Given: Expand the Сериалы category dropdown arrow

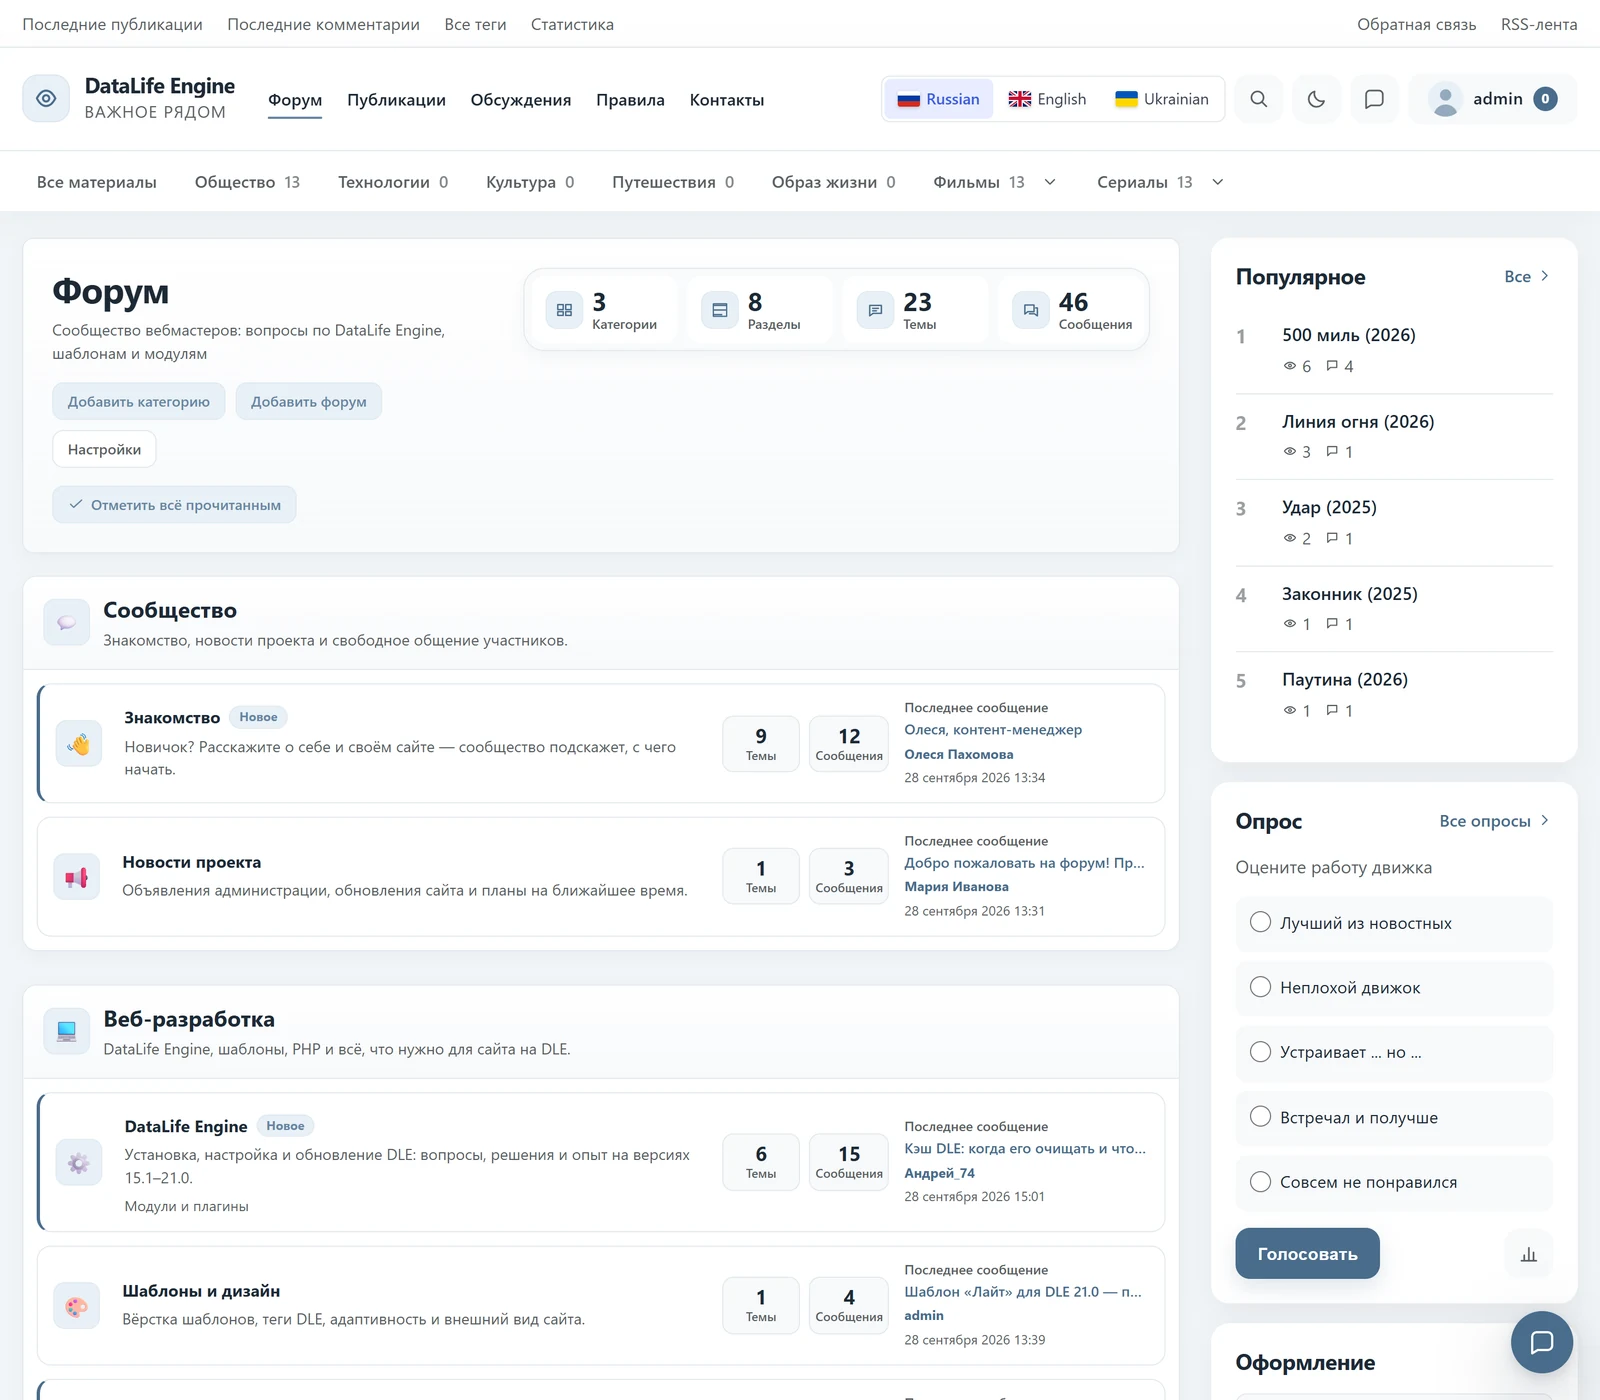Looking at the screenshot, I should pyautogui.click(x=1218, y=182).
